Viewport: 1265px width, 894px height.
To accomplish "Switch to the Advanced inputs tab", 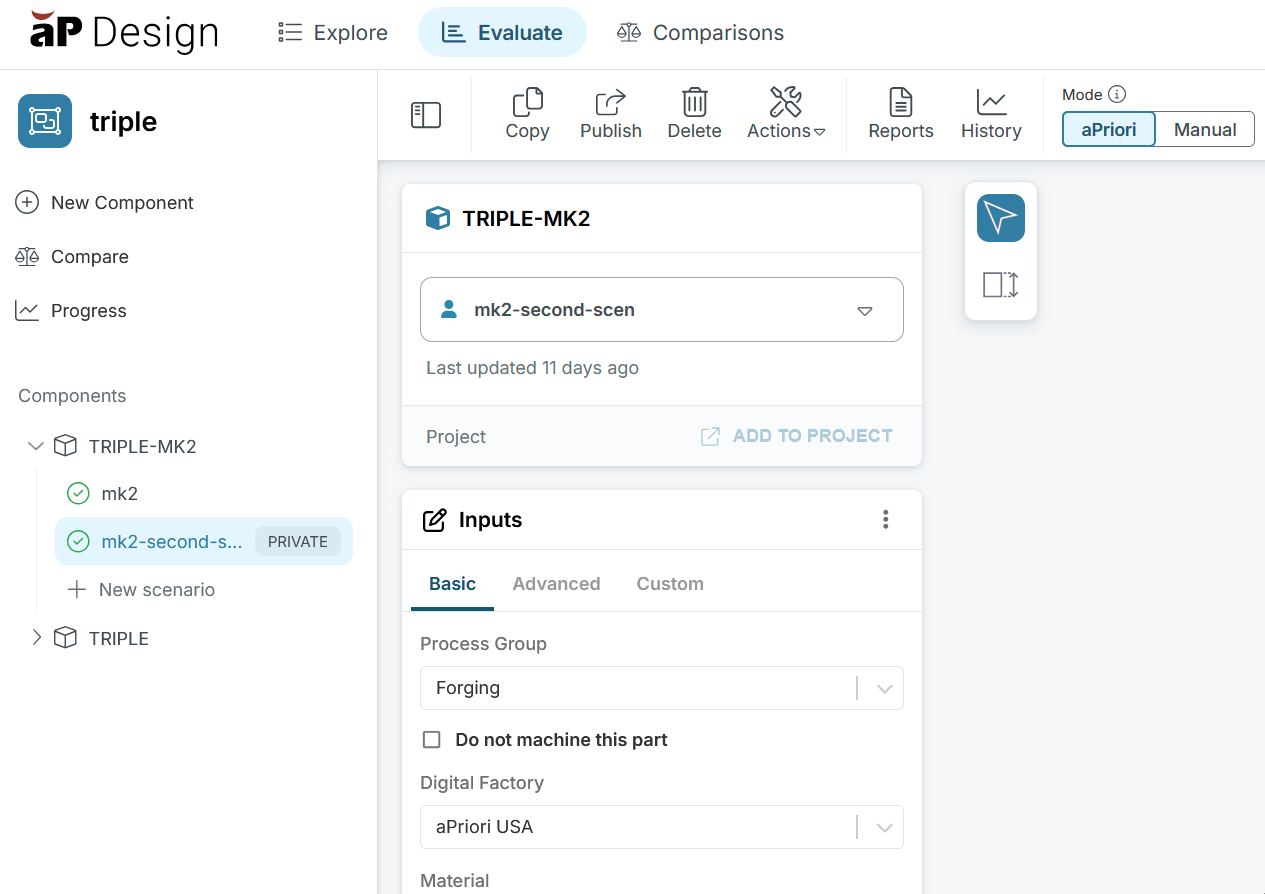I will click(x=556, y=584).
